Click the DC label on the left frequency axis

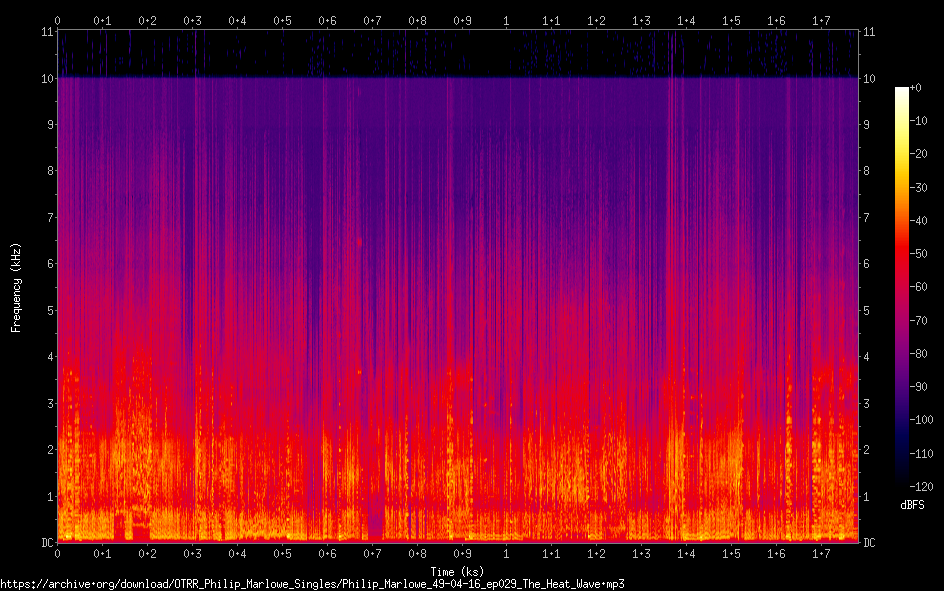tap(45, 542)
